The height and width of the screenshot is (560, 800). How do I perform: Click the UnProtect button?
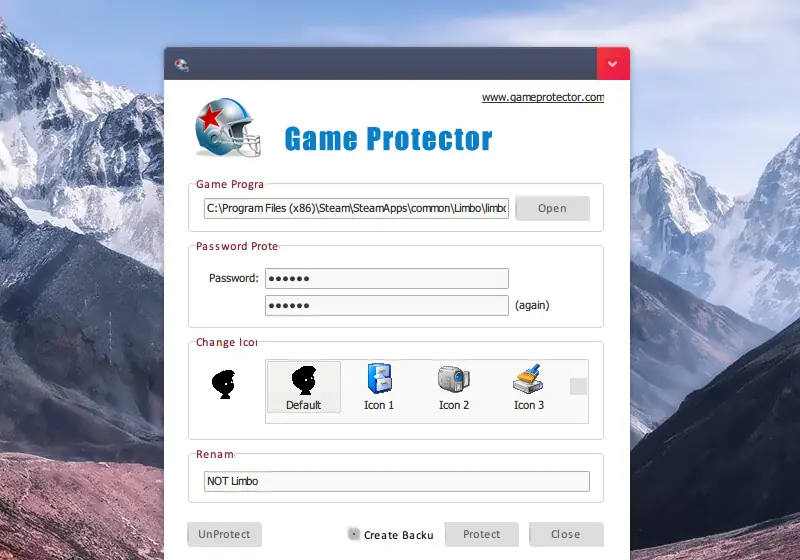click(x=224, y=534)
